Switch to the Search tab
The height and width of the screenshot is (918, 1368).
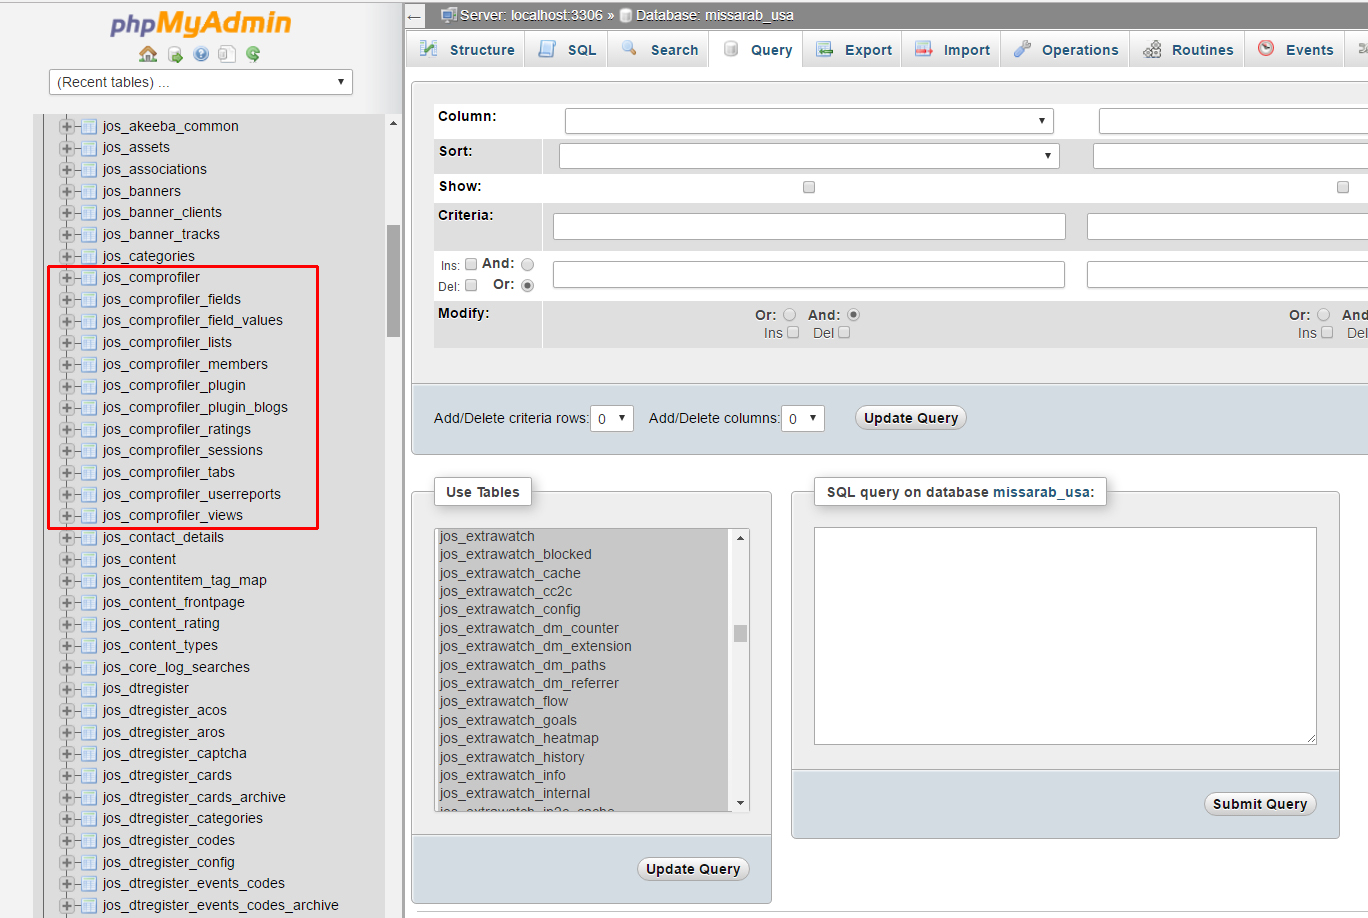click(x=660, y=50)
